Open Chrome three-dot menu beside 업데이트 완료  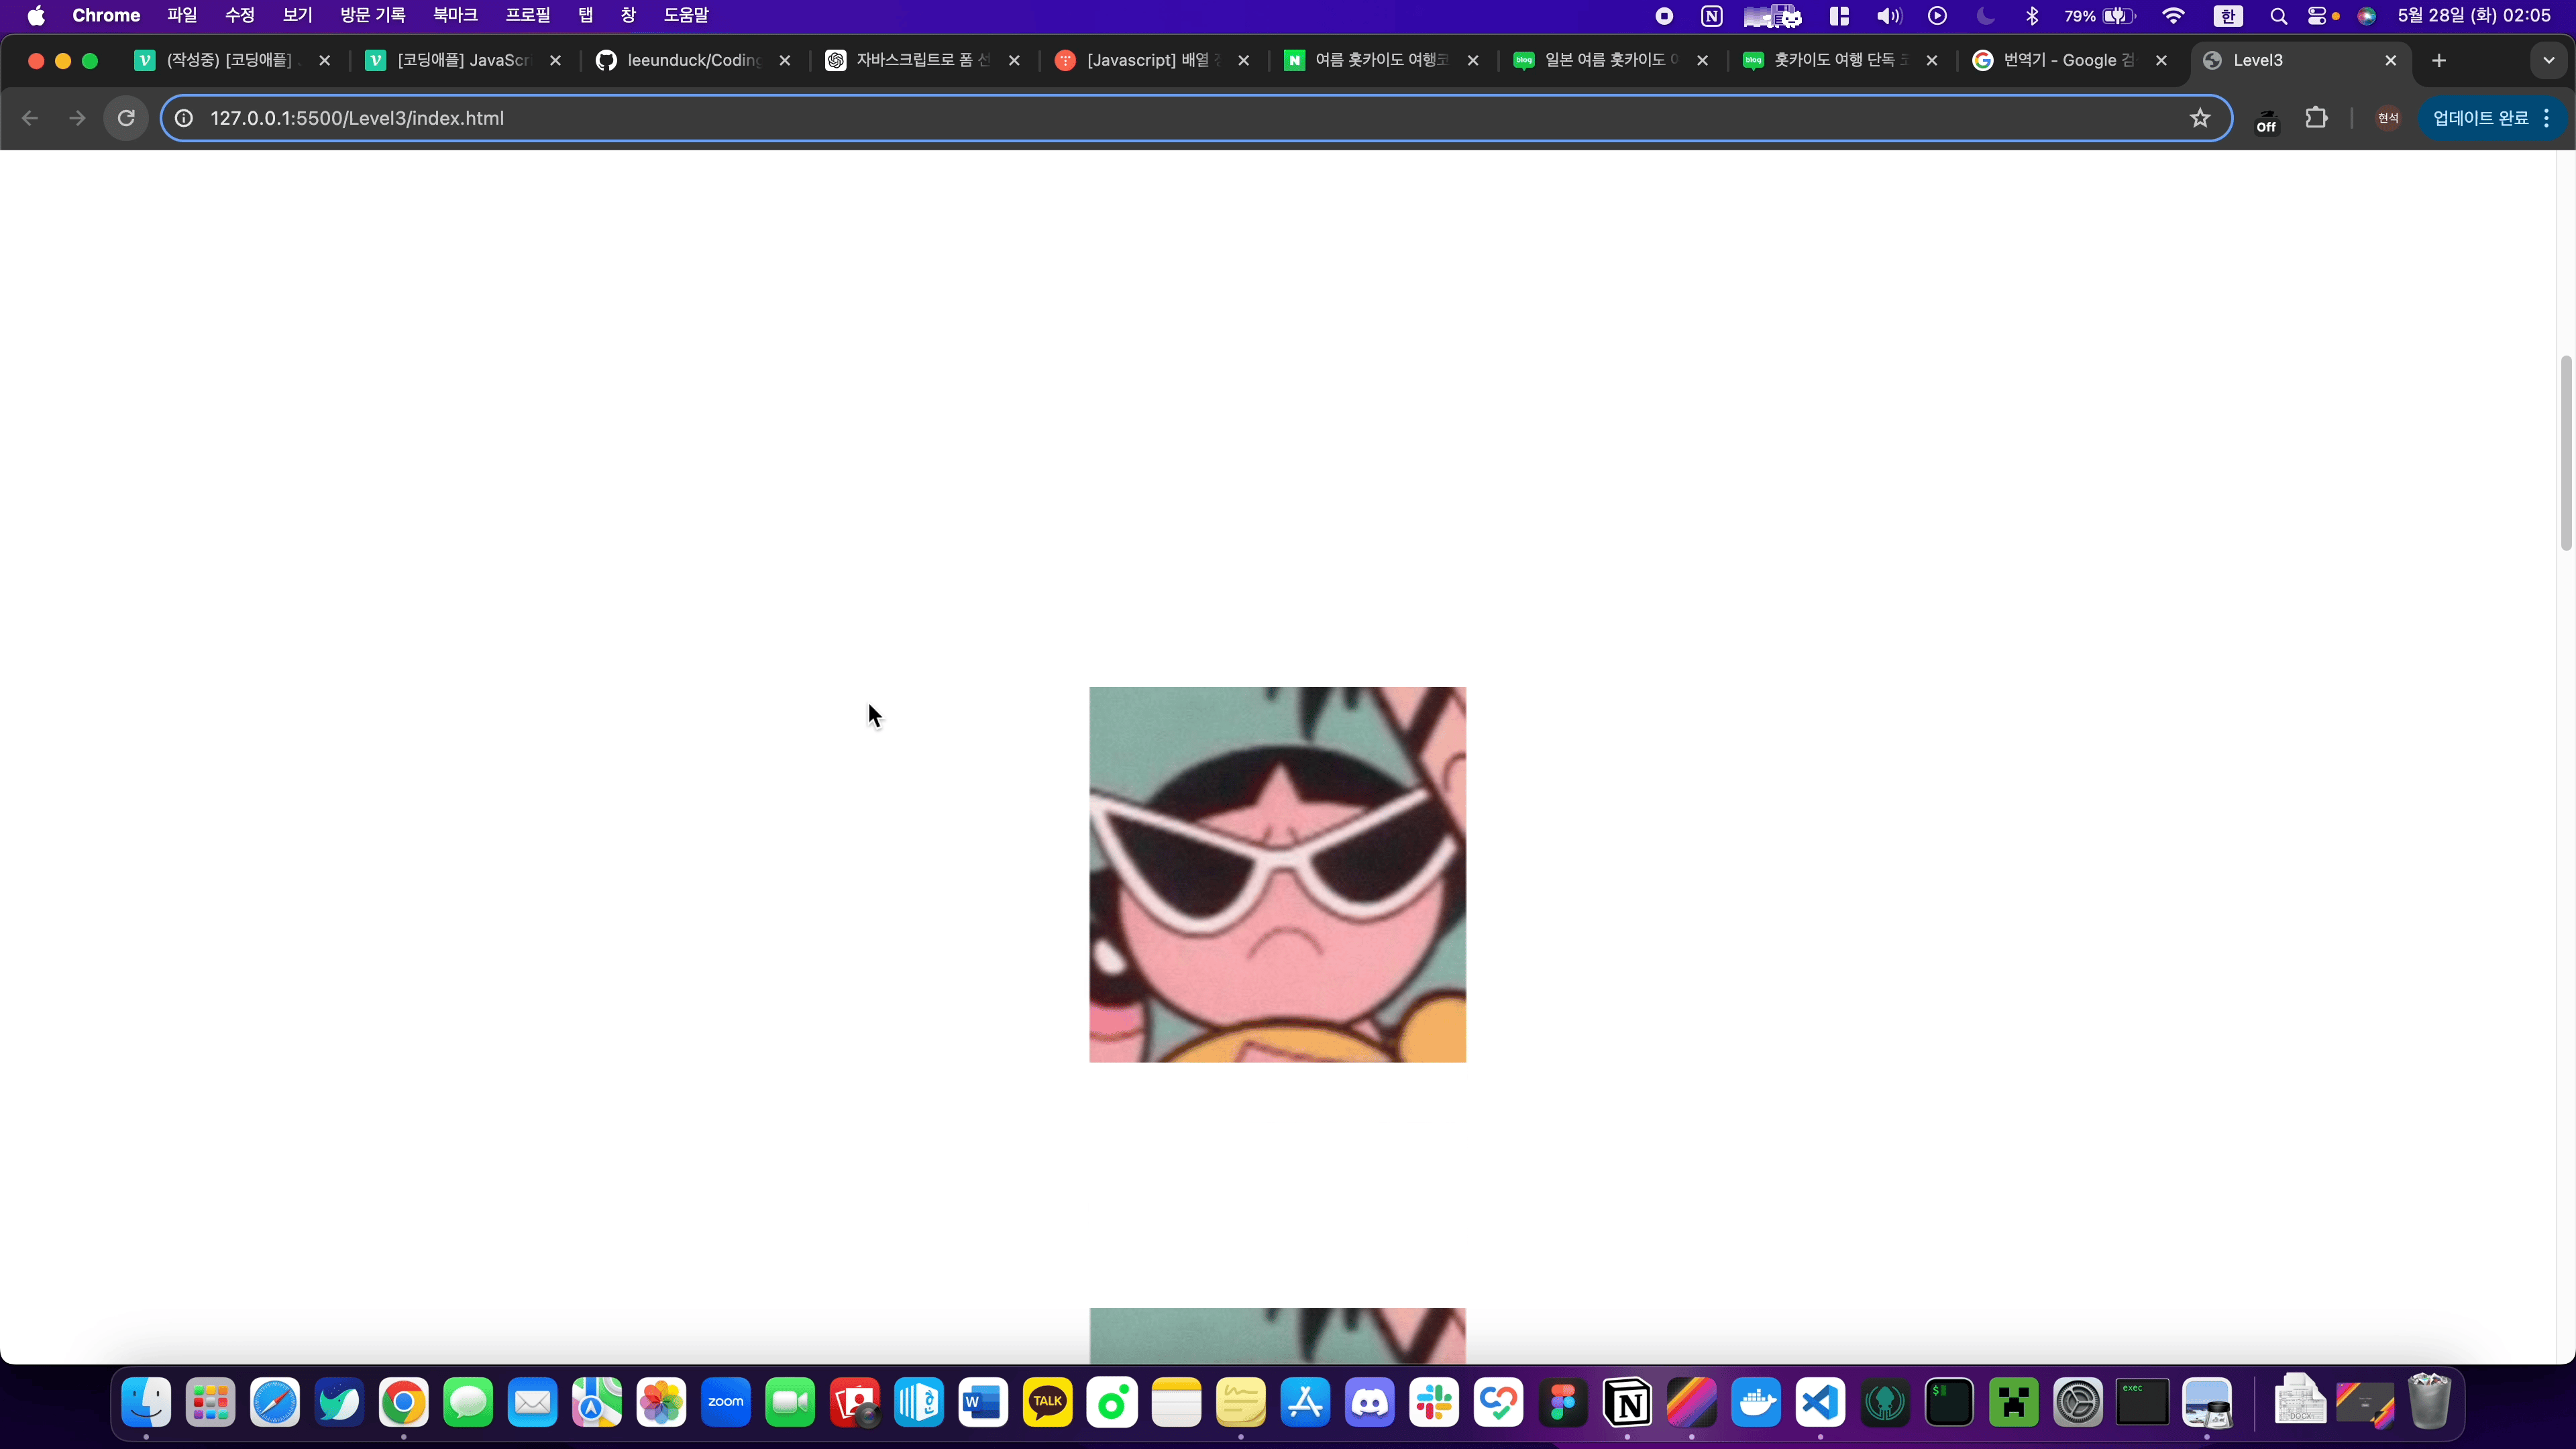[x=2547, y=118]
